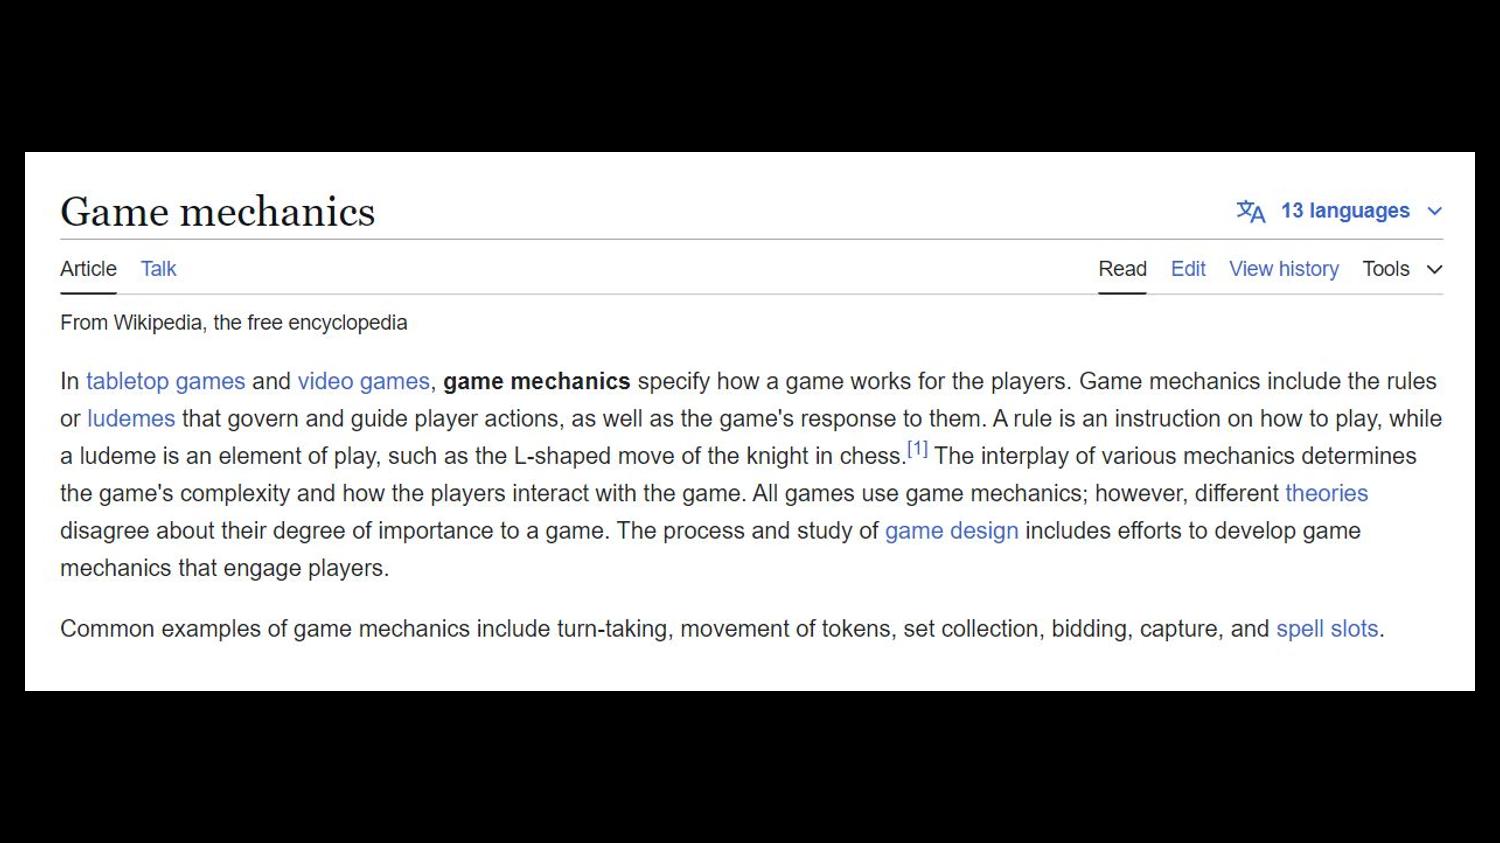
Task: Click the bolded game mechanics term
Action: [x=536, y=381]
